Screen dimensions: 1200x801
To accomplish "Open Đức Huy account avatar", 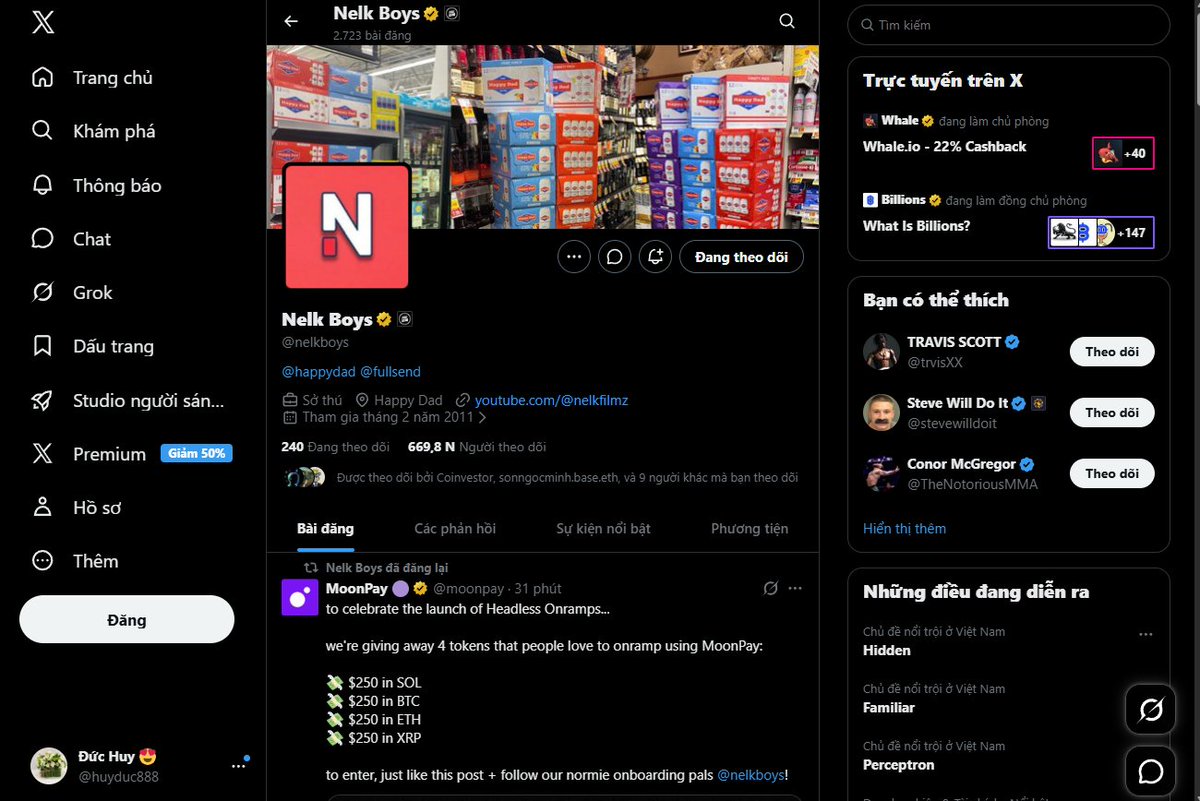I will tap(49, 766).
